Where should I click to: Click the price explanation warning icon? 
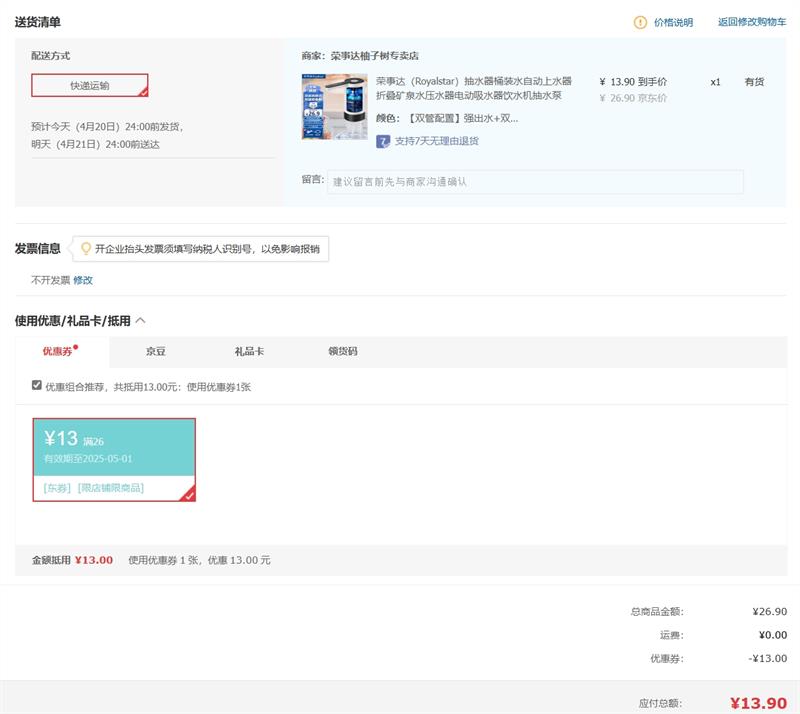coord(640,22)
